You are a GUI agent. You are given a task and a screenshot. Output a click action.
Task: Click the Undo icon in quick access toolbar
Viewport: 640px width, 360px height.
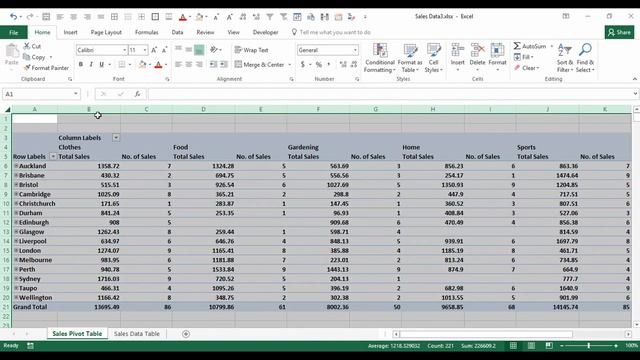[14, 17]
